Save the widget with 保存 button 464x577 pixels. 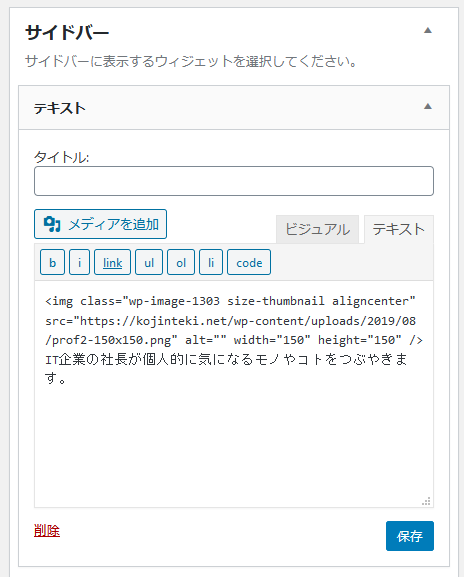tap(410, 536)
